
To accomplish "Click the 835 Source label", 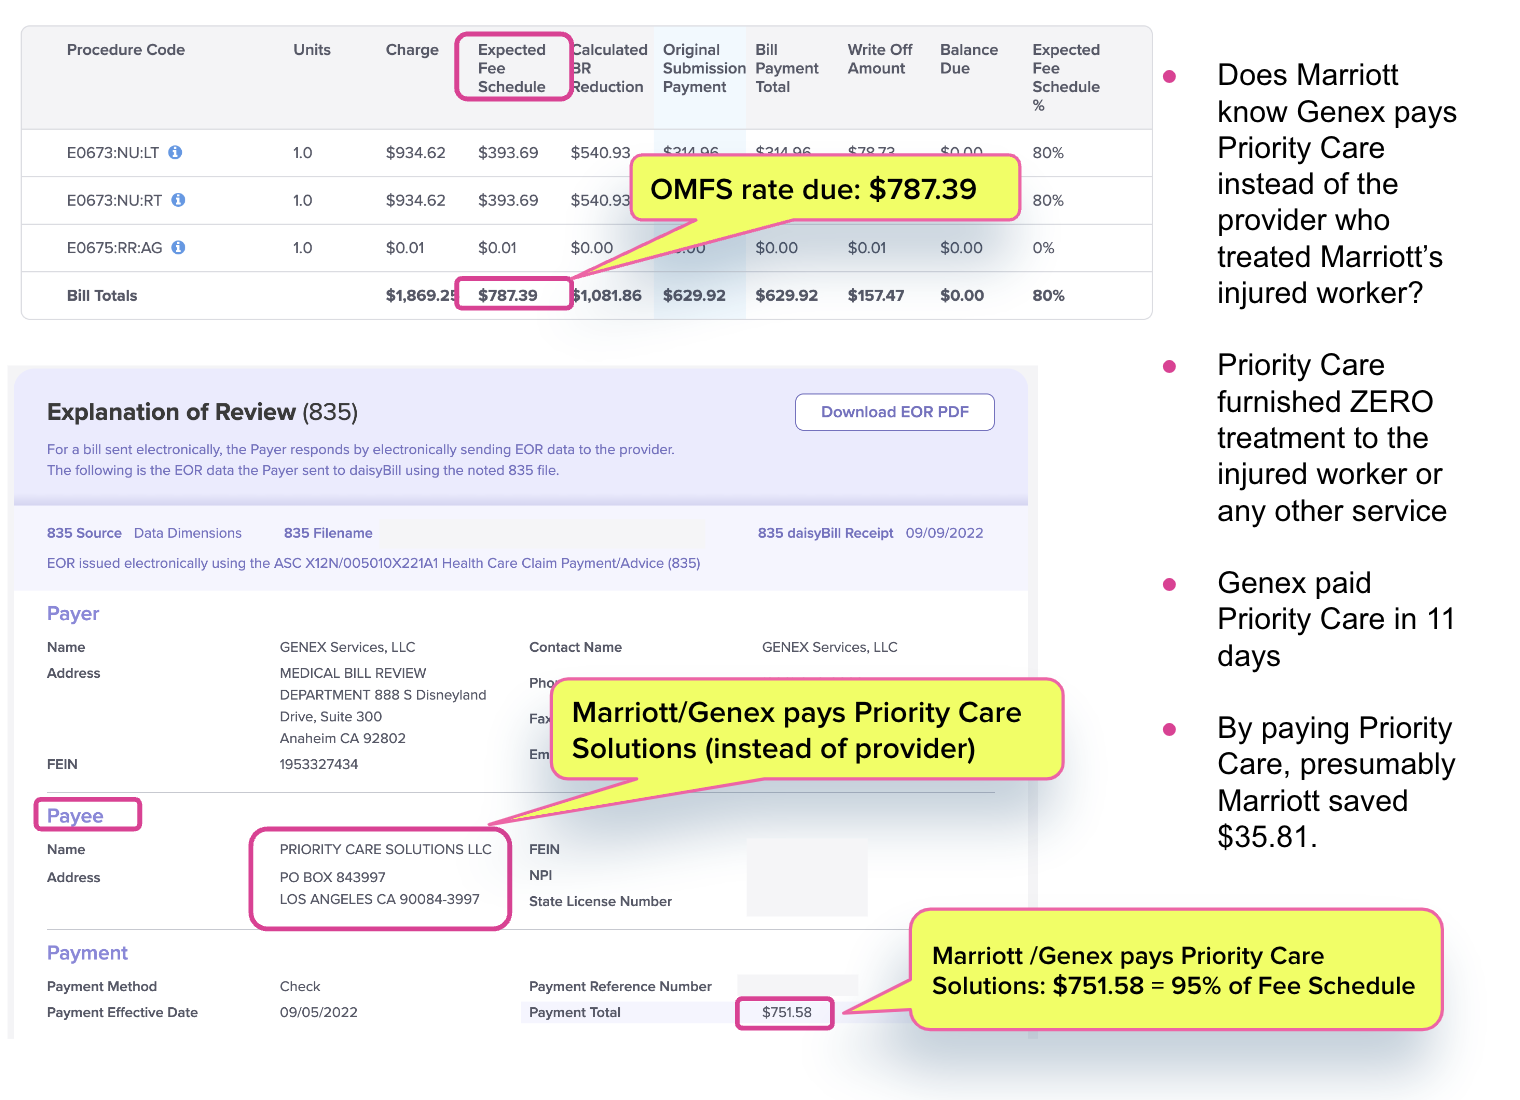I will pyautogui.click(x=84, y=533).
